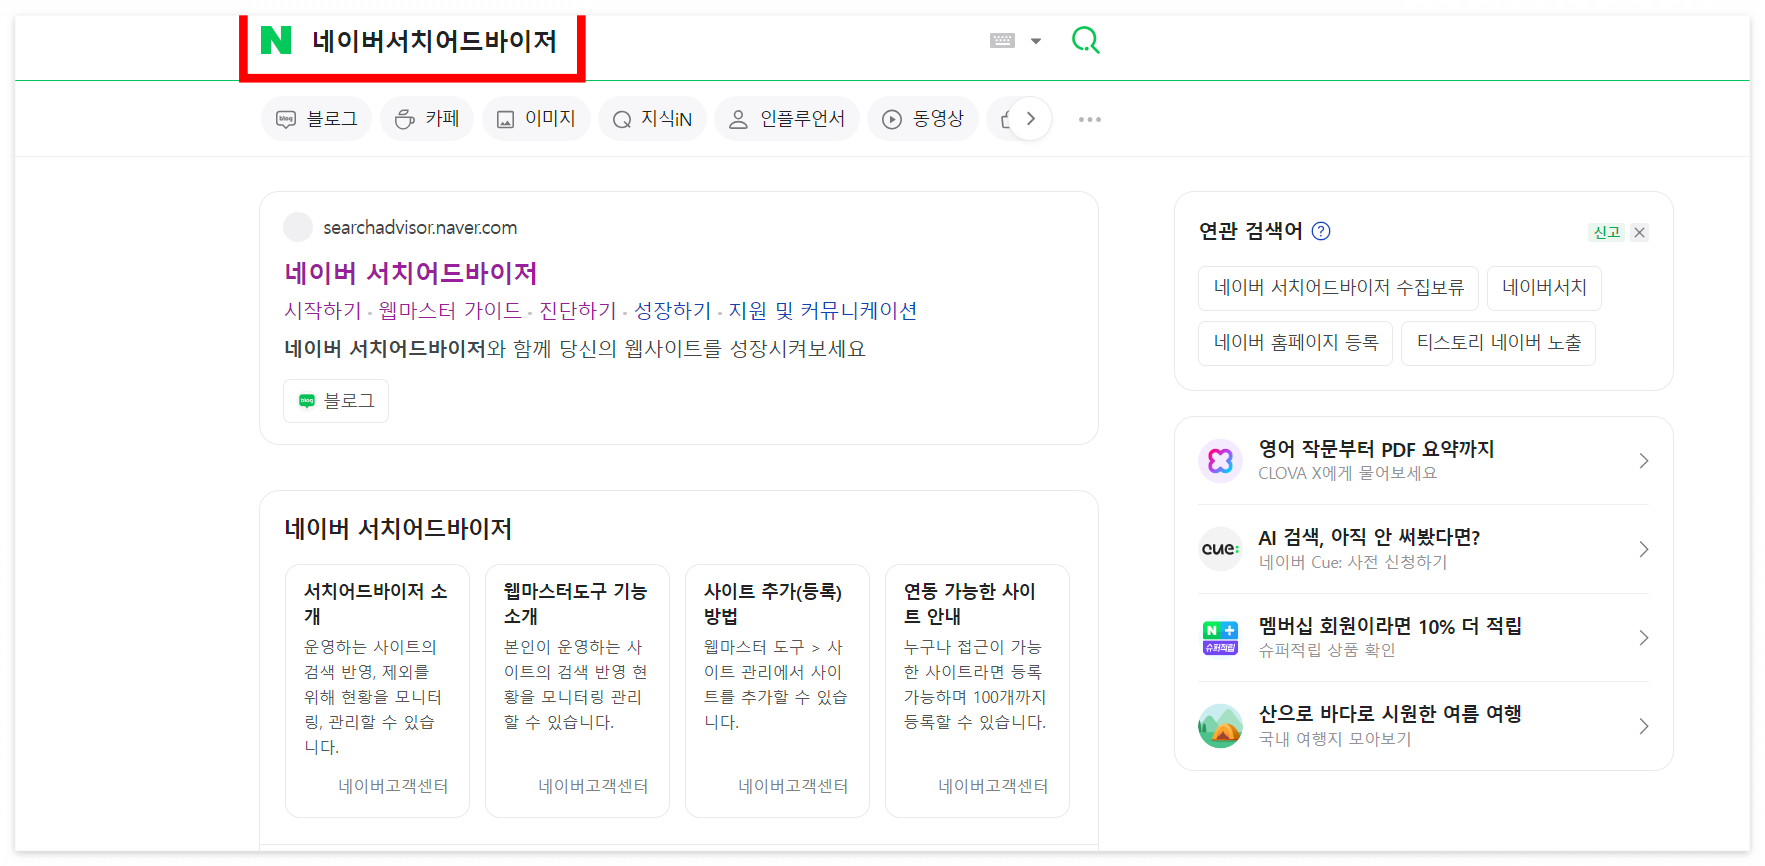Click the 네이버 서치어드바이저 section heading

(398, 528)
